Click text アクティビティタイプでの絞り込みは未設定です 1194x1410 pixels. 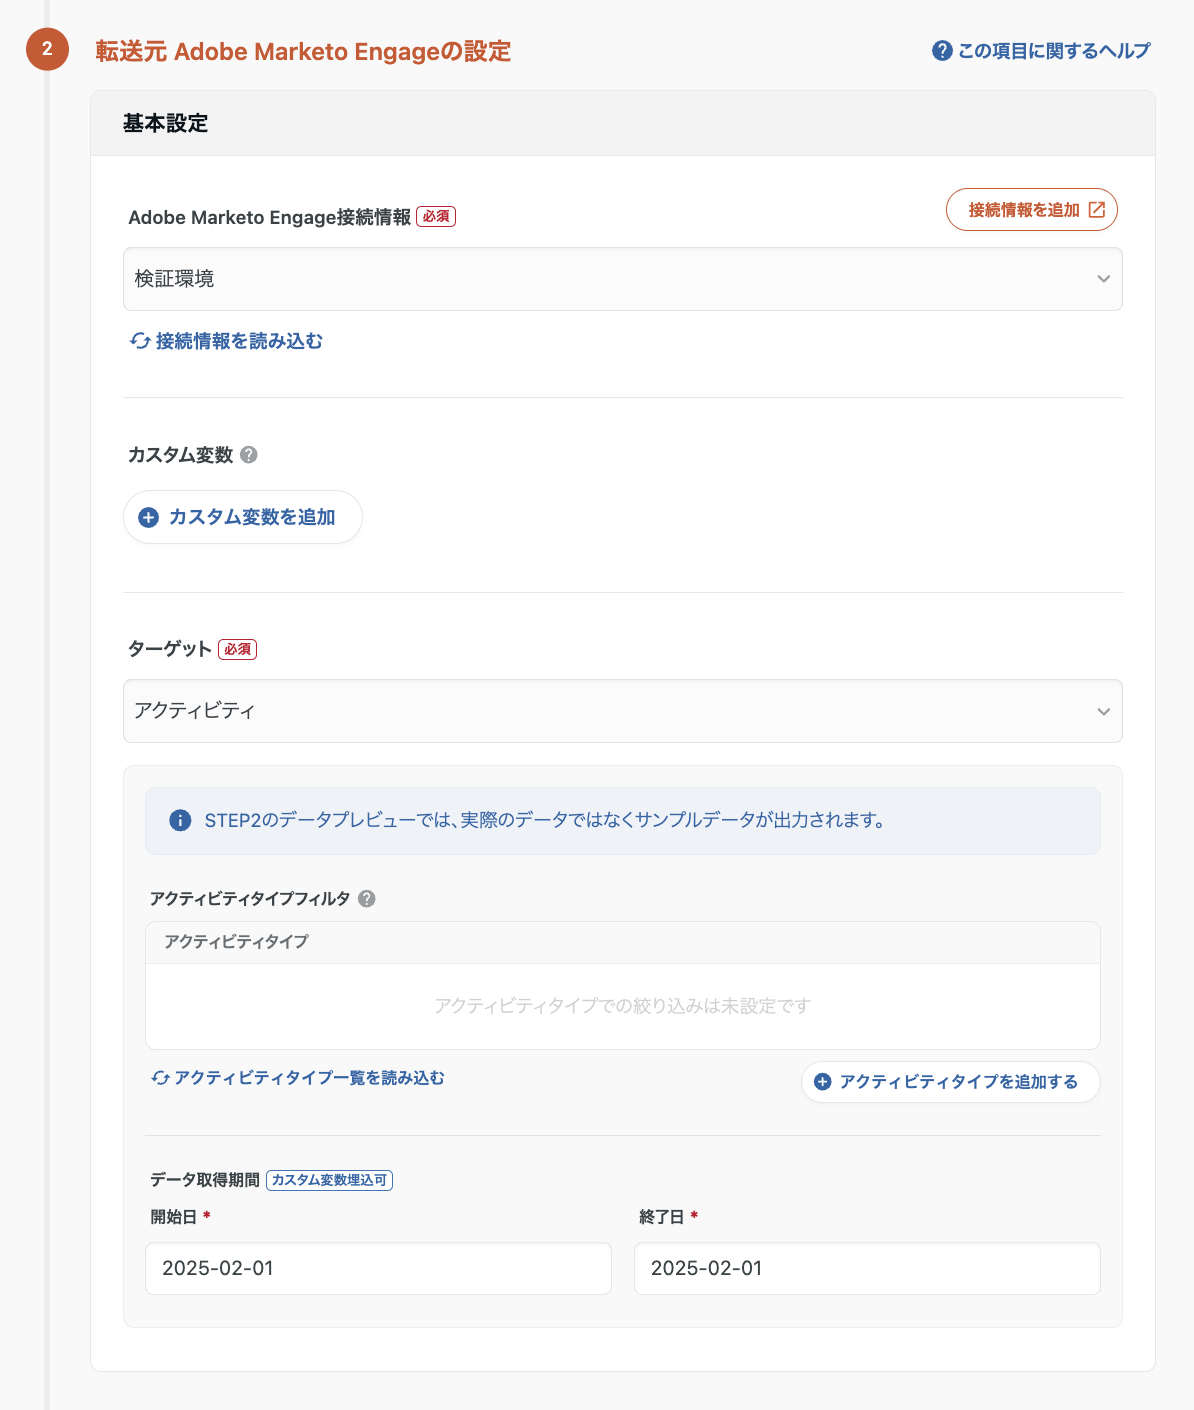[x=622, y=1006]
